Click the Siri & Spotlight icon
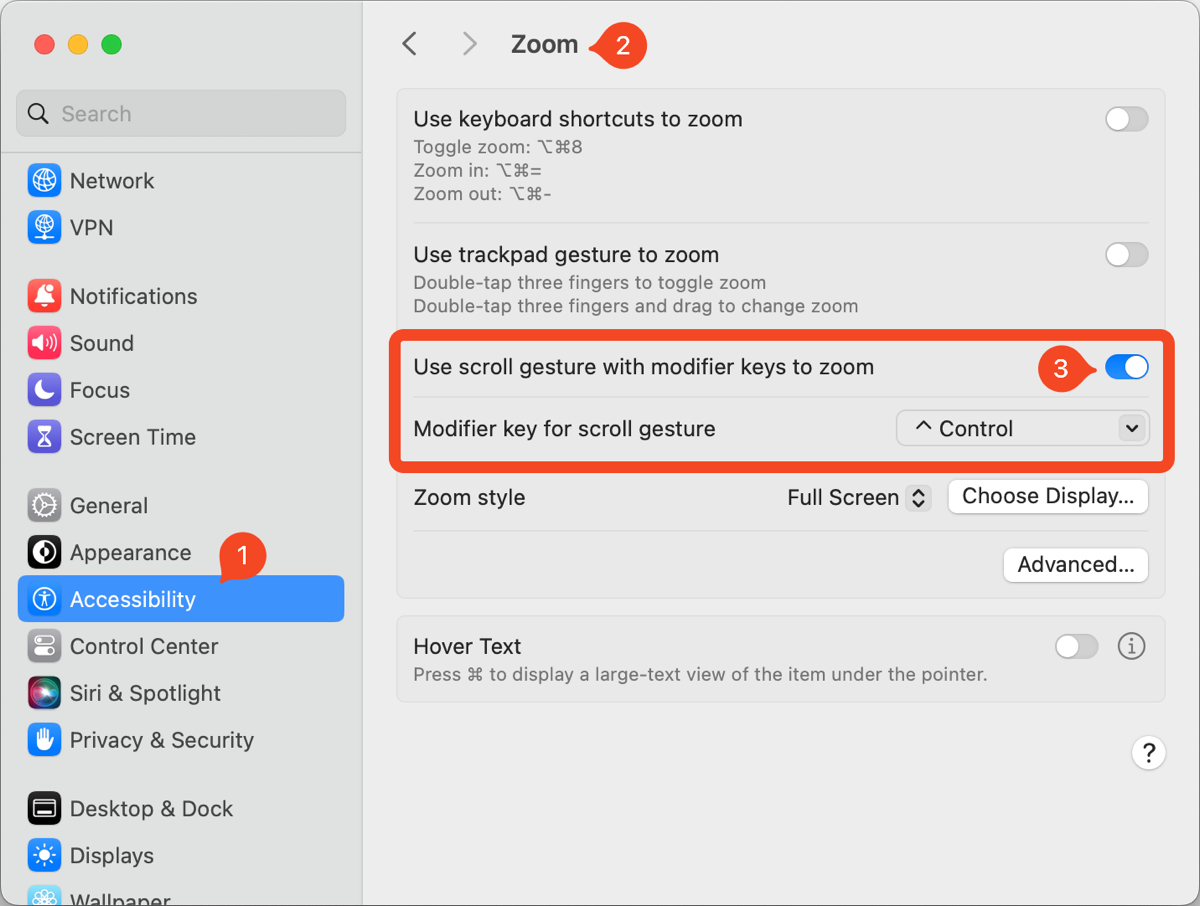1200x906 pixels. [44, 693]
